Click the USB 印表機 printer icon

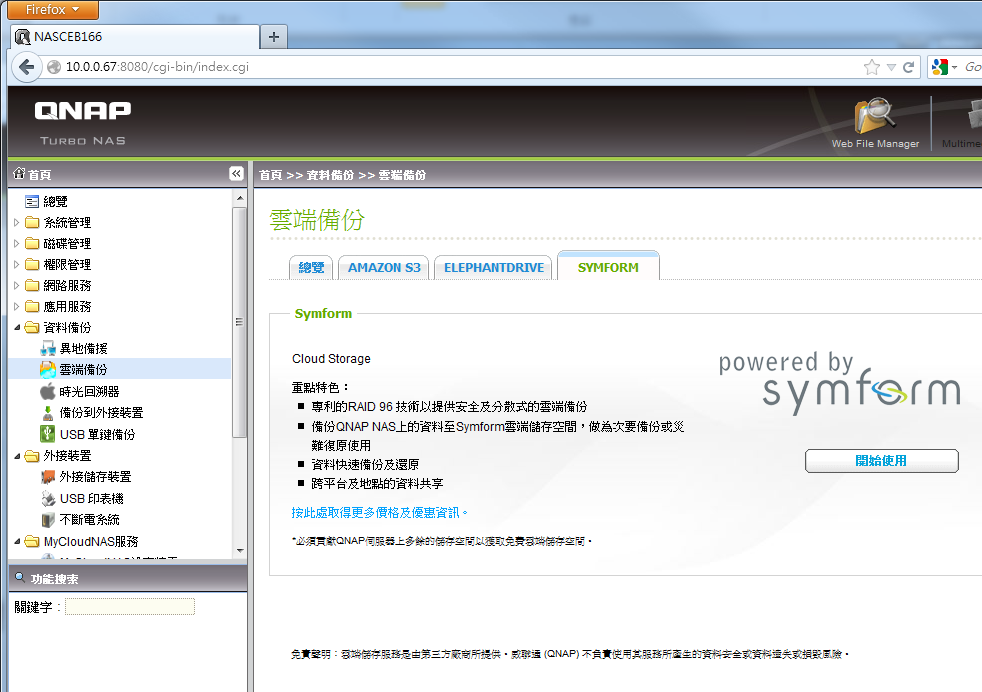[x=48, y=498]
